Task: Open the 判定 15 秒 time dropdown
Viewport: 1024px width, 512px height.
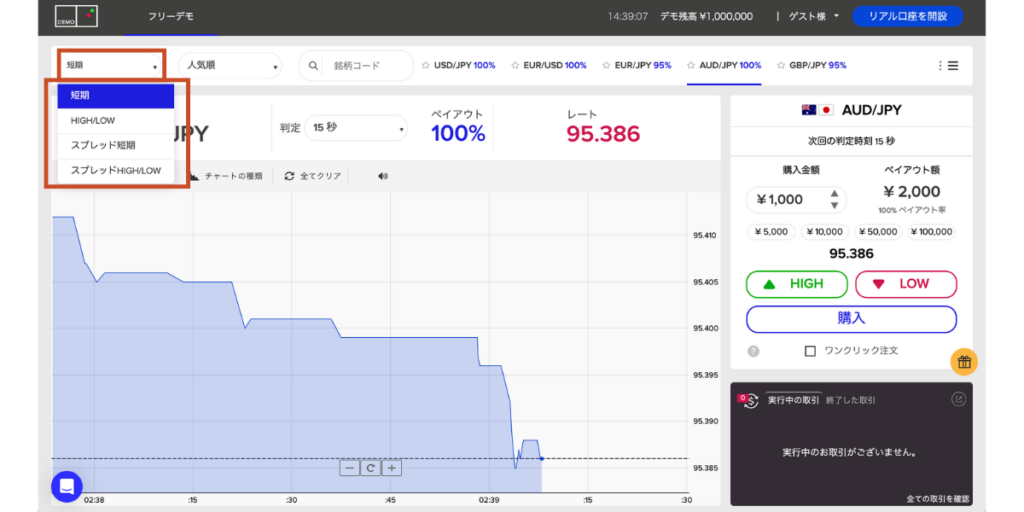Action: [x=357, y=128]
